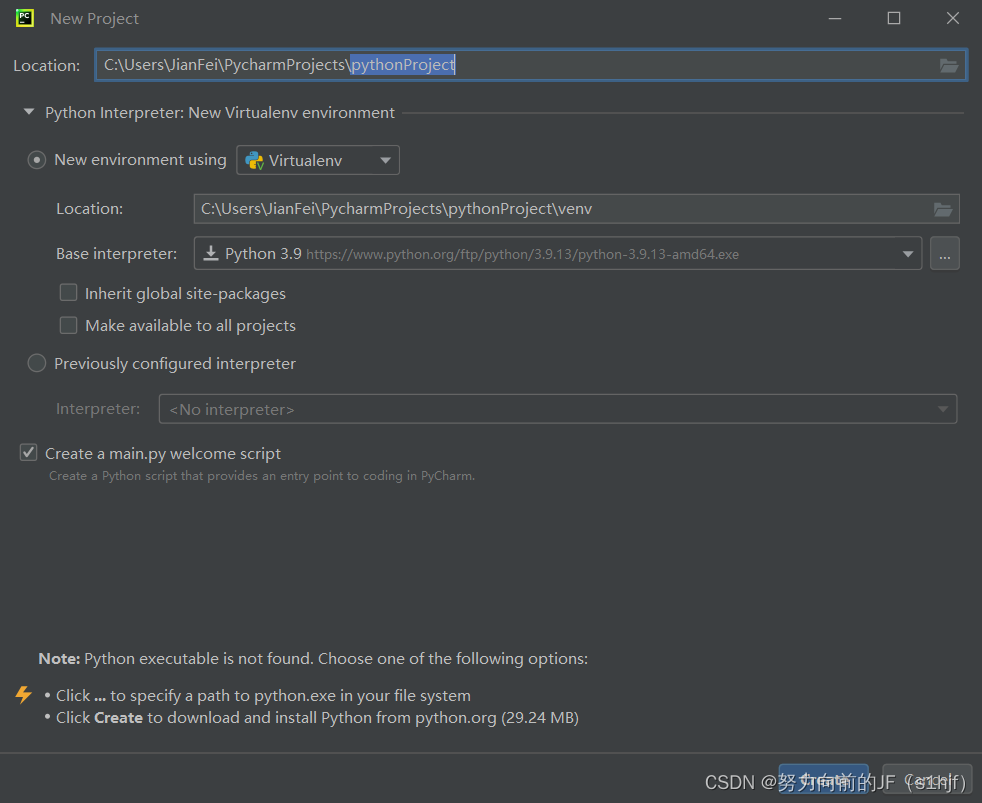Click the PyCharm logo in title bar
The width and height of the screenshot is (982, 803).
coord(24,18)
